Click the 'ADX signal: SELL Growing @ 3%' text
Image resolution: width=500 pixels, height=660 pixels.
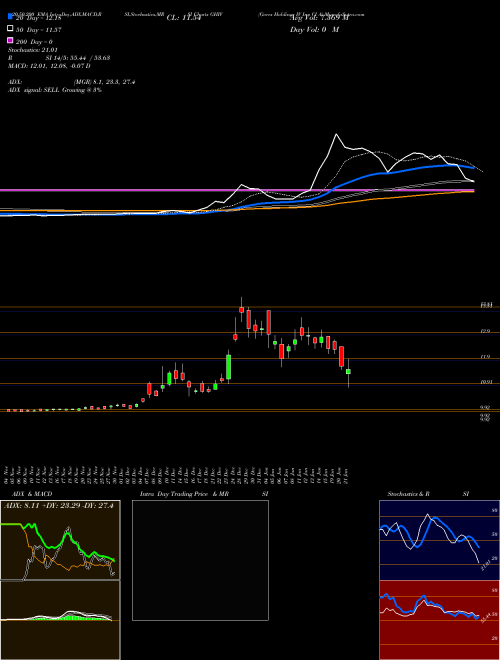[x=55, y=90]
